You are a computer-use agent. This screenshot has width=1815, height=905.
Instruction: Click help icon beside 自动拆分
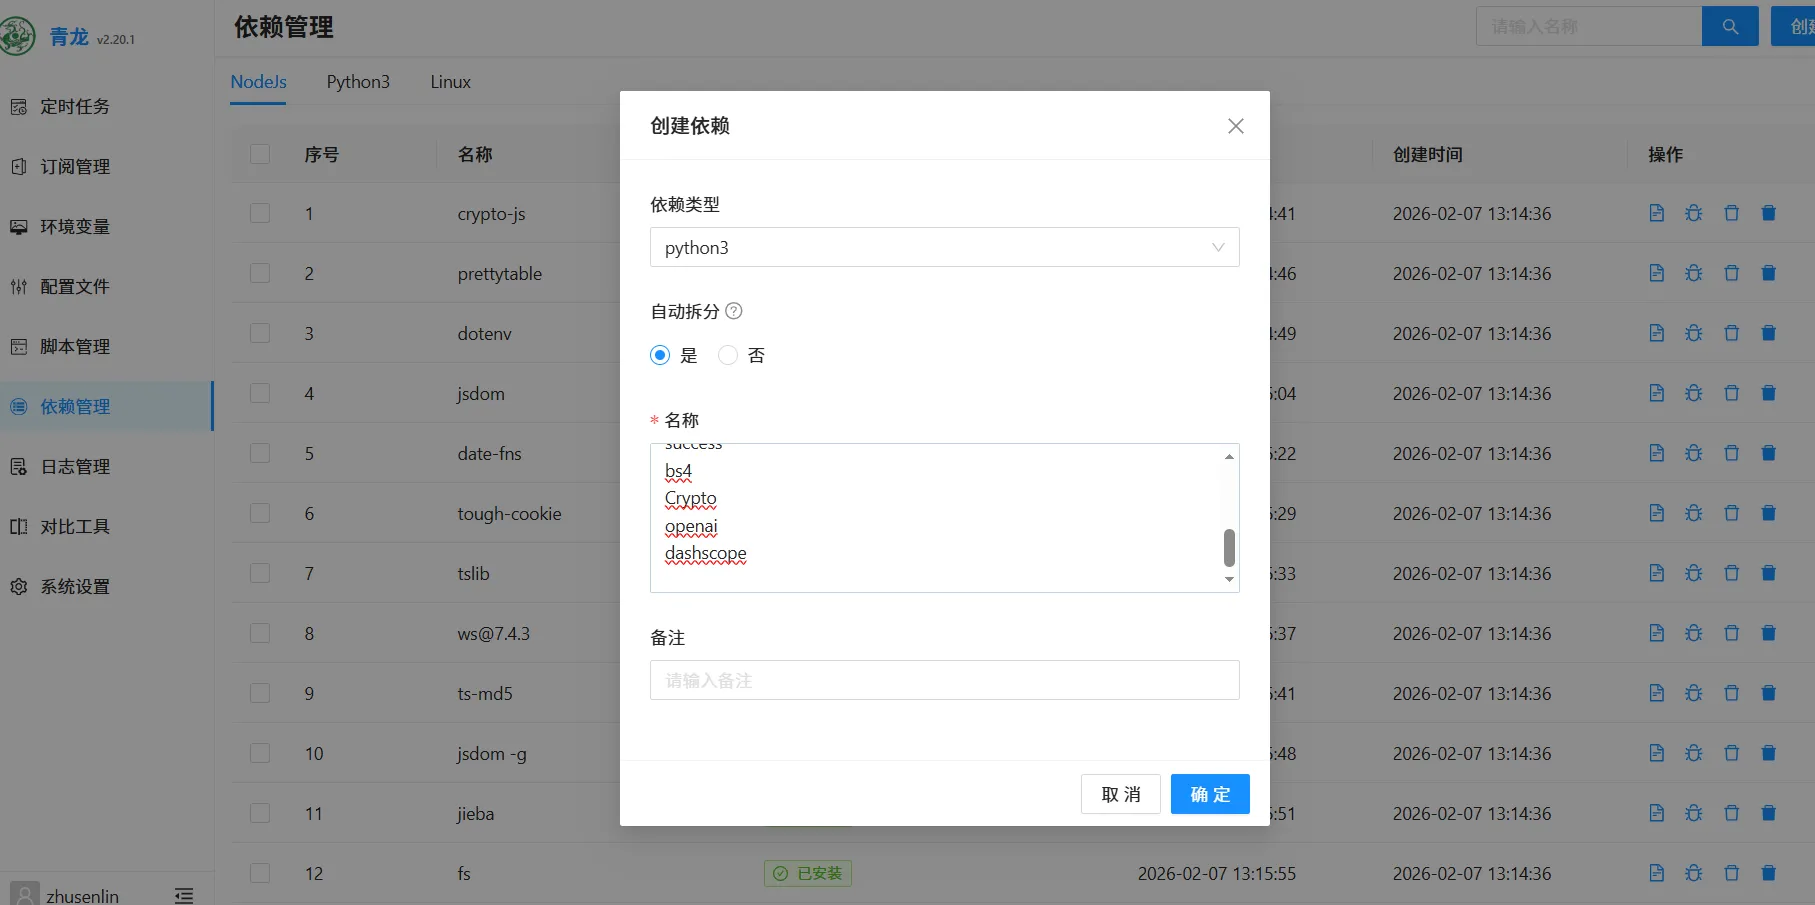[734, 311]
